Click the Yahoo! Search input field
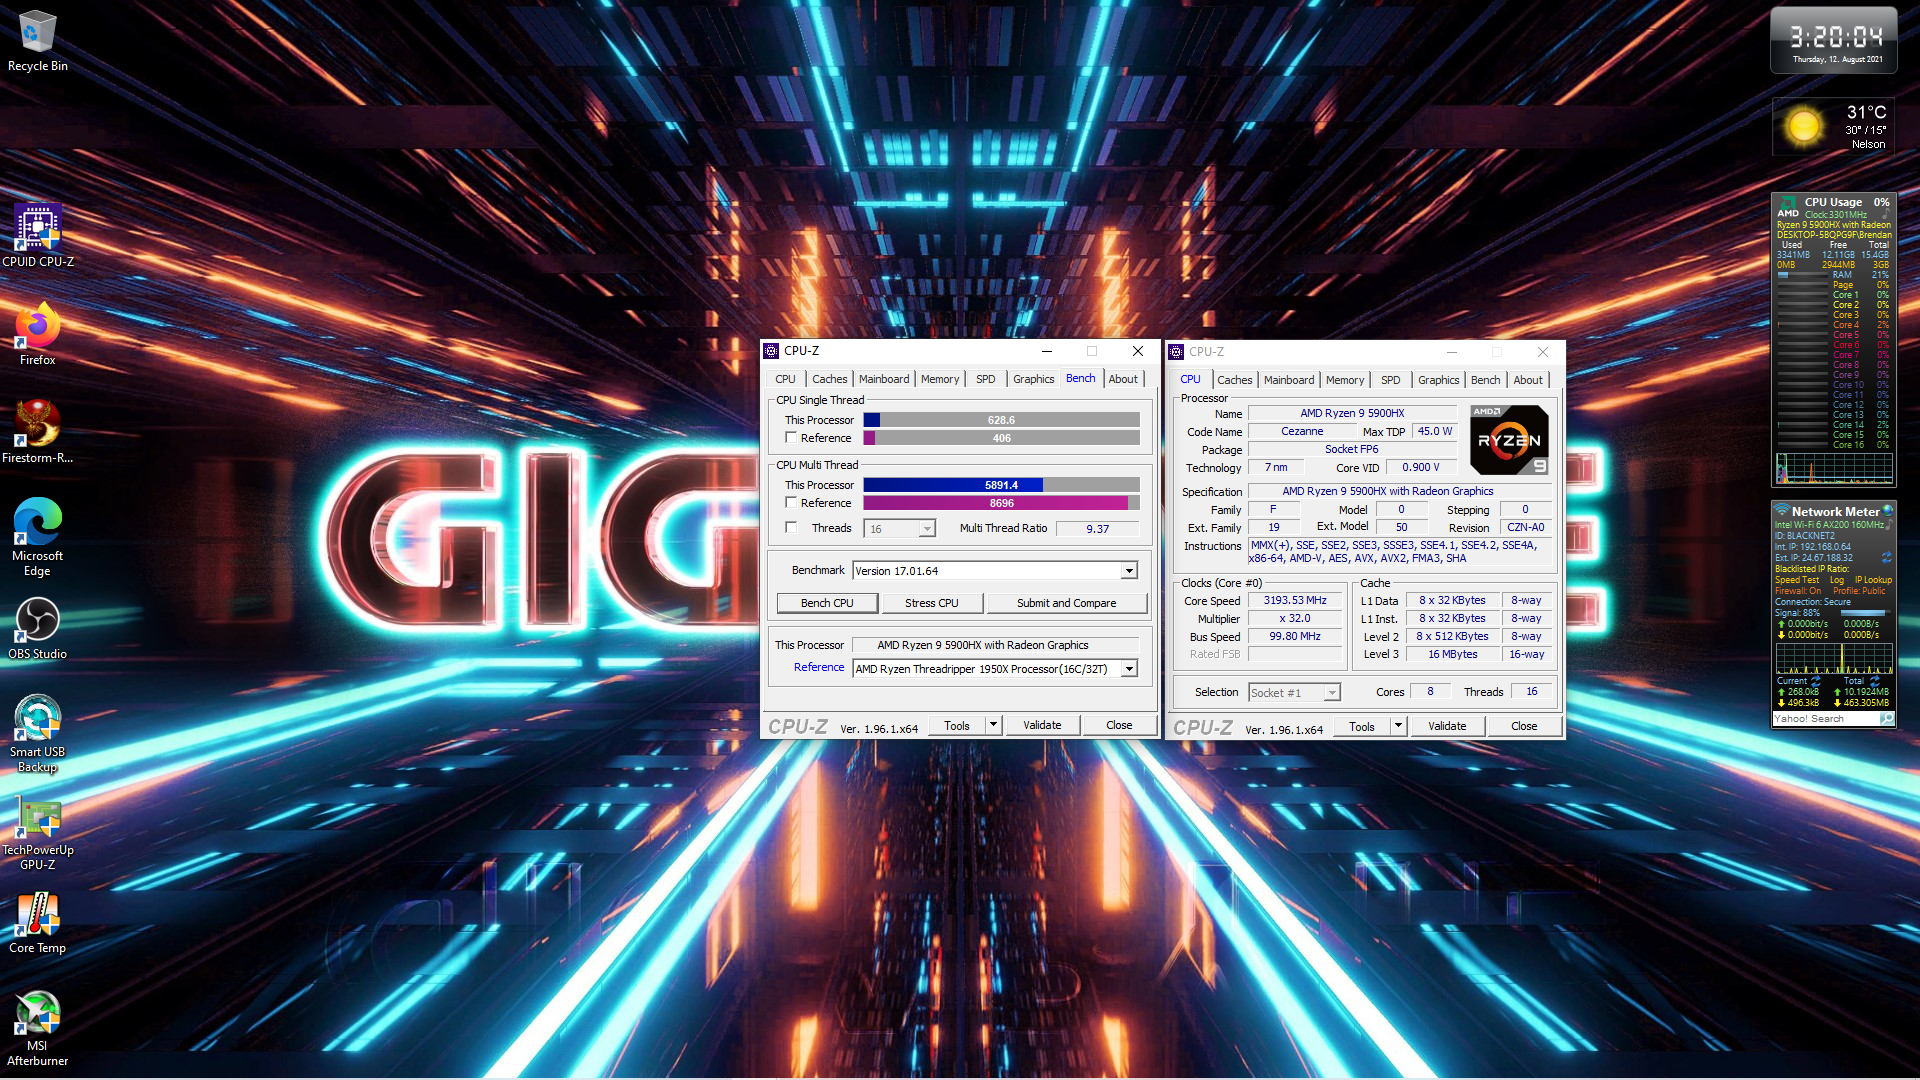Screen dimensions: 1920x1080 [1825, 719]
